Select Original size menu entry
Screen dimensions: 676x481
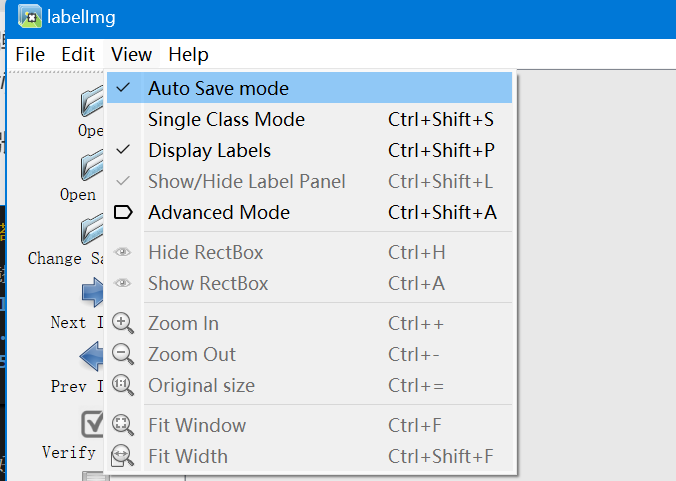(310, 385)
